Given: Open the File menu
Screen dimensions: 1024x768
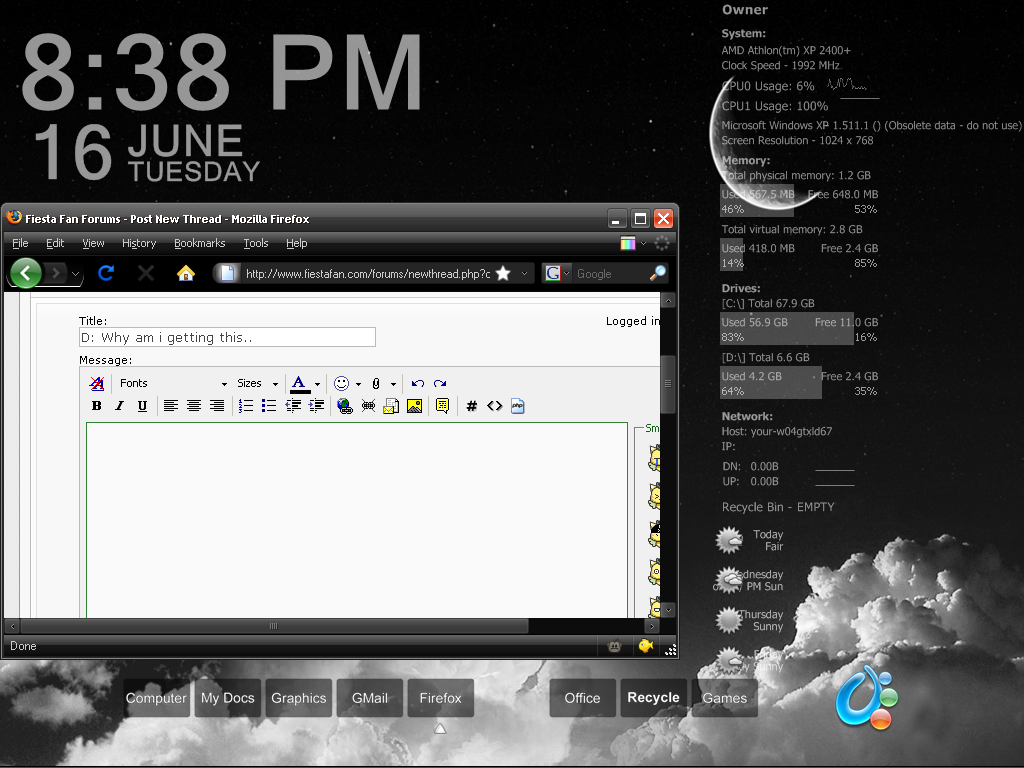Looking at the screenshot, I should [20, 243].
